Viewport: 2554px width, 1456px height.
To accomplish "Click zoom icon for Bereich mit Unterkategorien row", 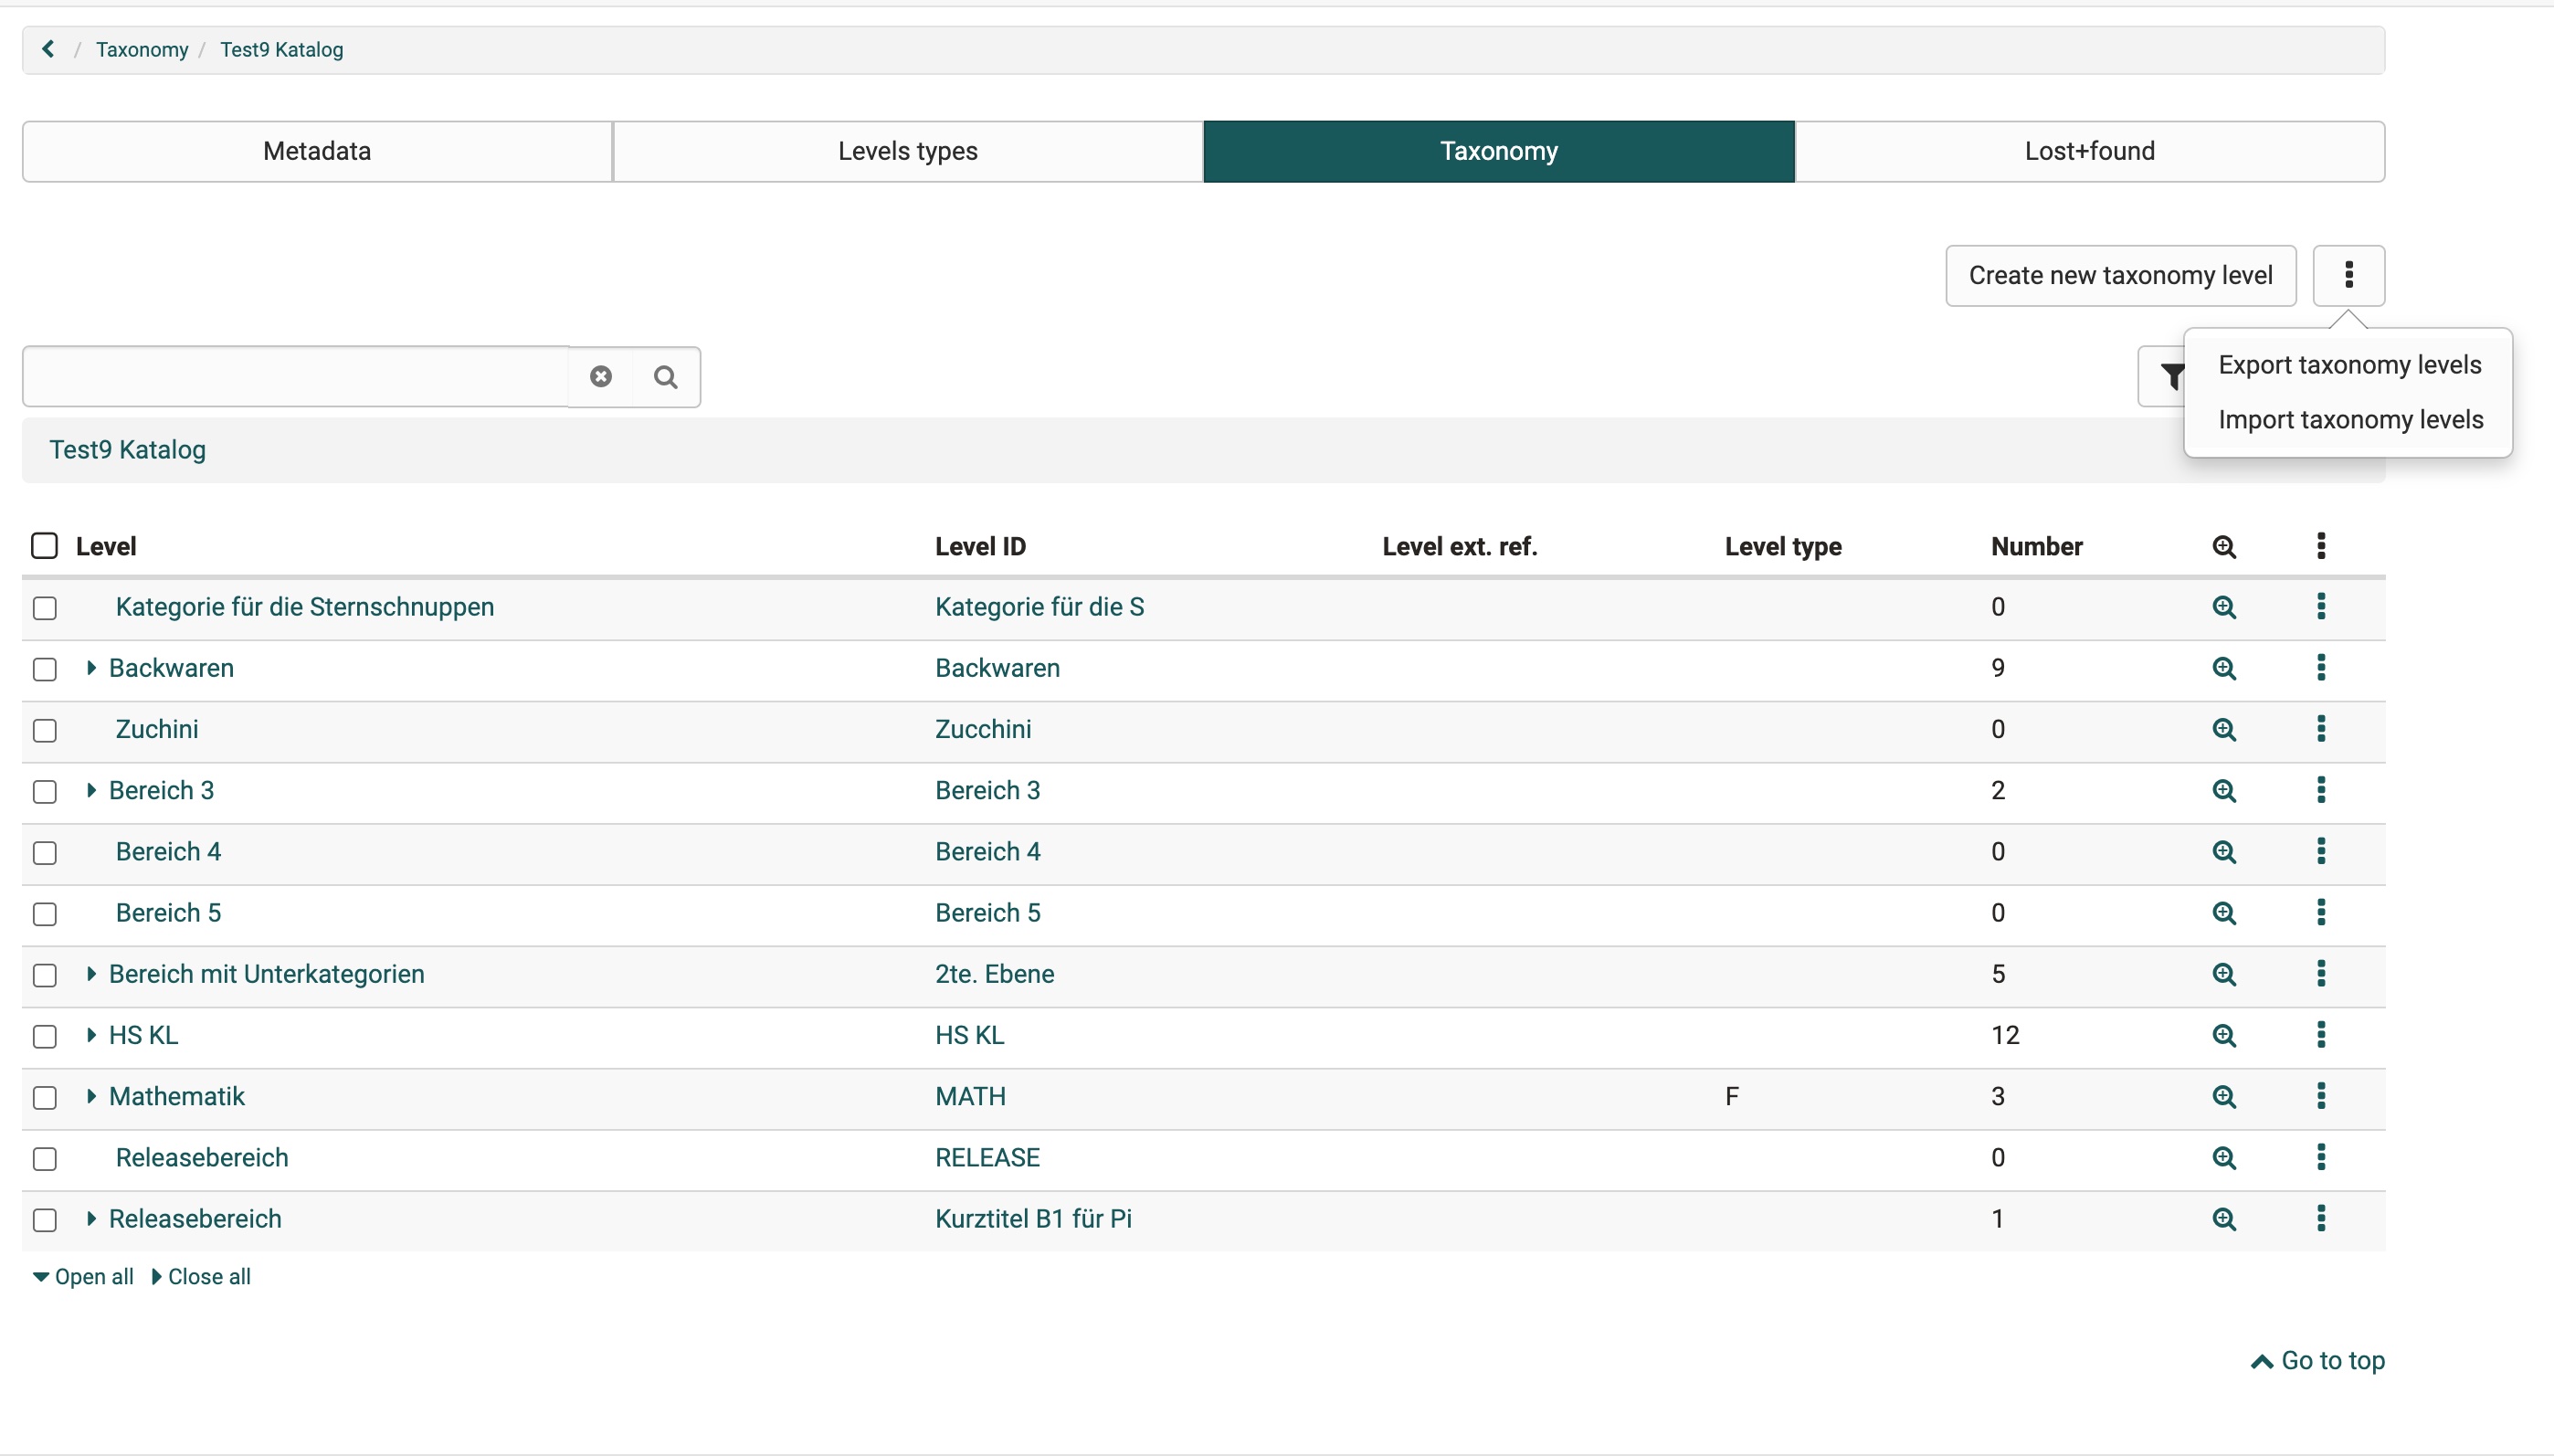I will coord(2224,974).
